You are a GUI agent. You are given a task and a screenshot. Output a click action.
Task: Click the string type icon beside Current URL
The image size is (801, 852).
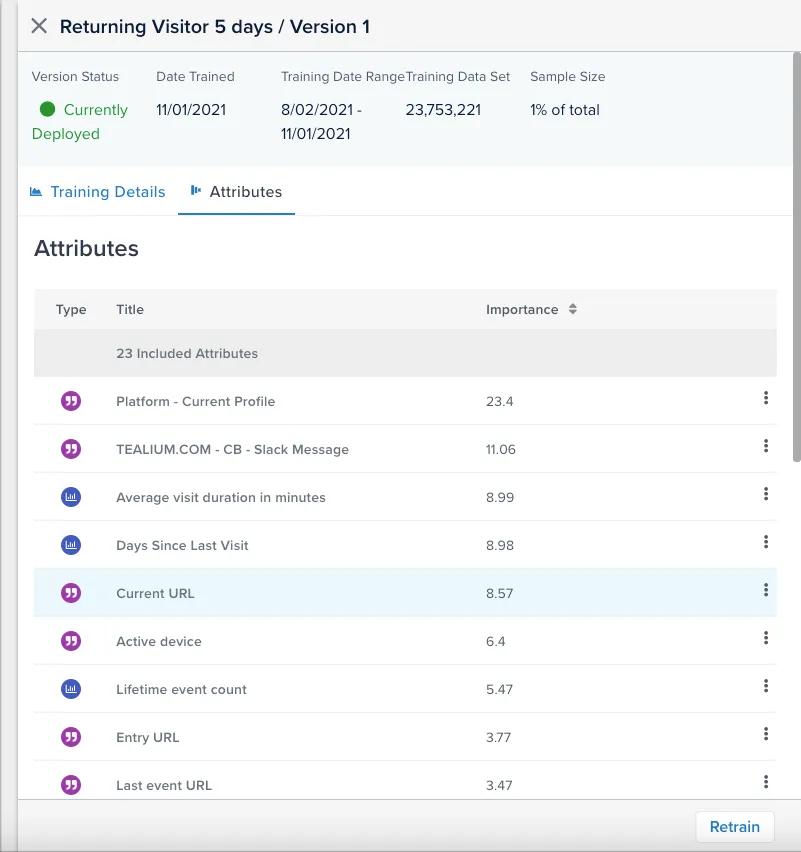(x=71, y=593)
